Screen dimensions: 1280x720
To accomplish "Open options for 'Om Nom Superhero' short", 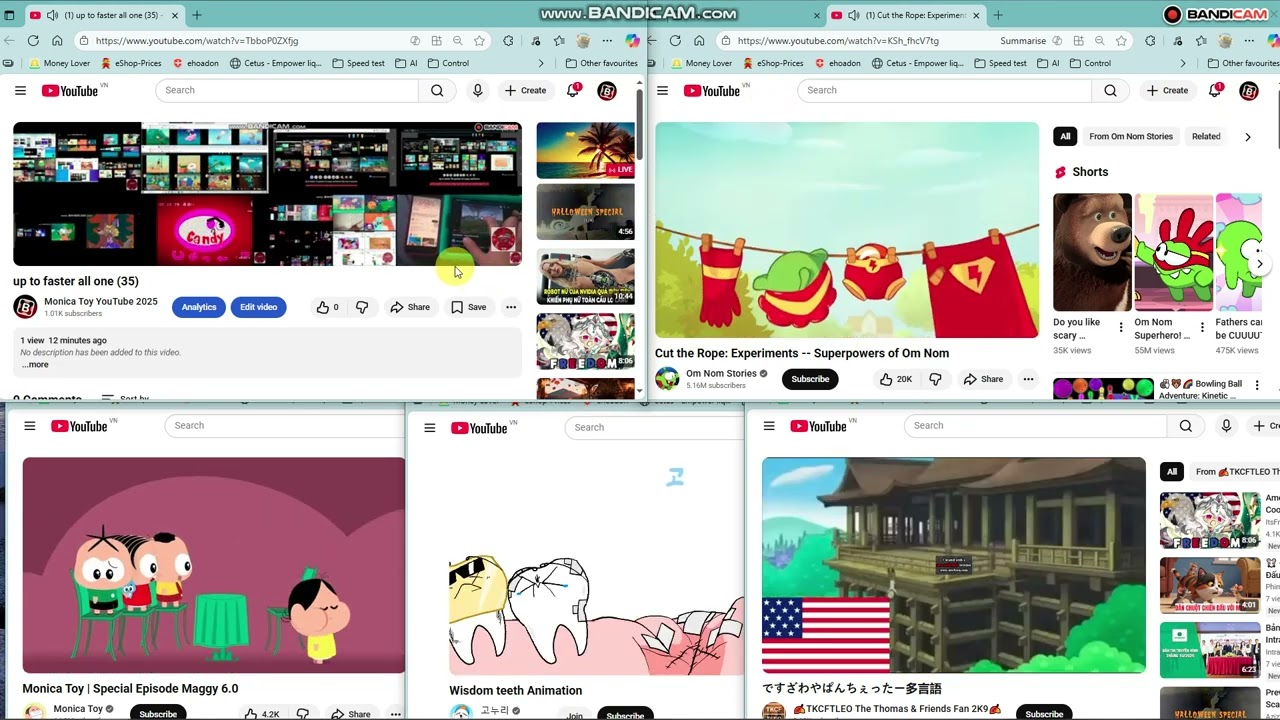I will tap(1202, 327).
